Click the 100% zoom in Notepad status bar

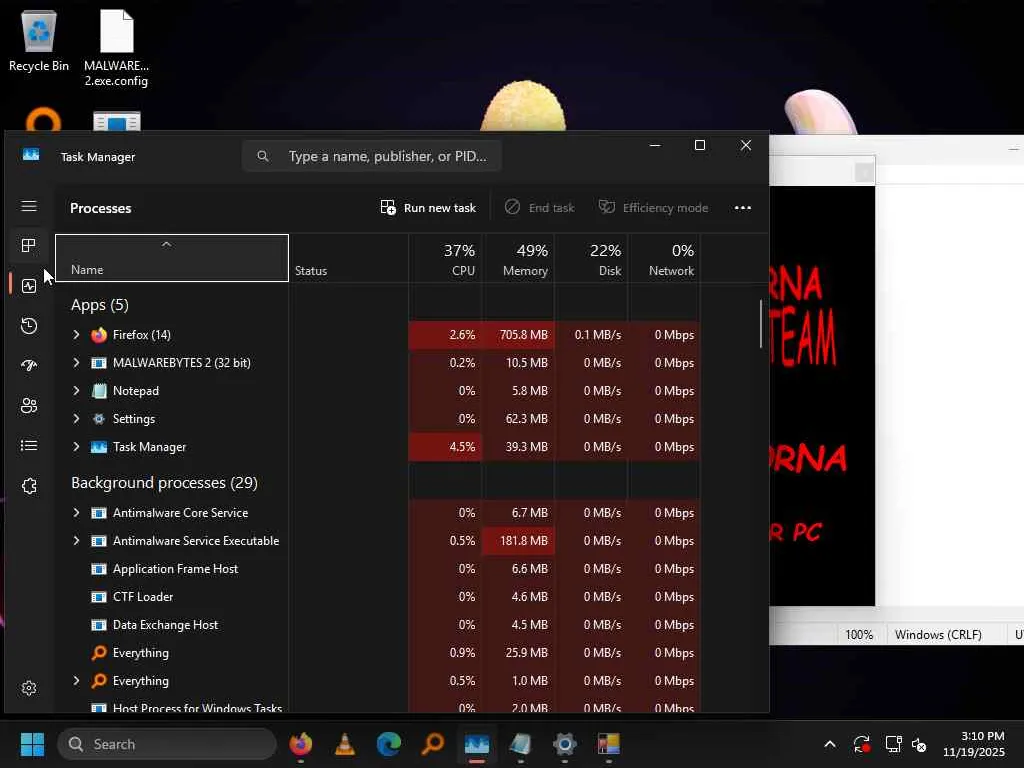[x=859, y=635]
